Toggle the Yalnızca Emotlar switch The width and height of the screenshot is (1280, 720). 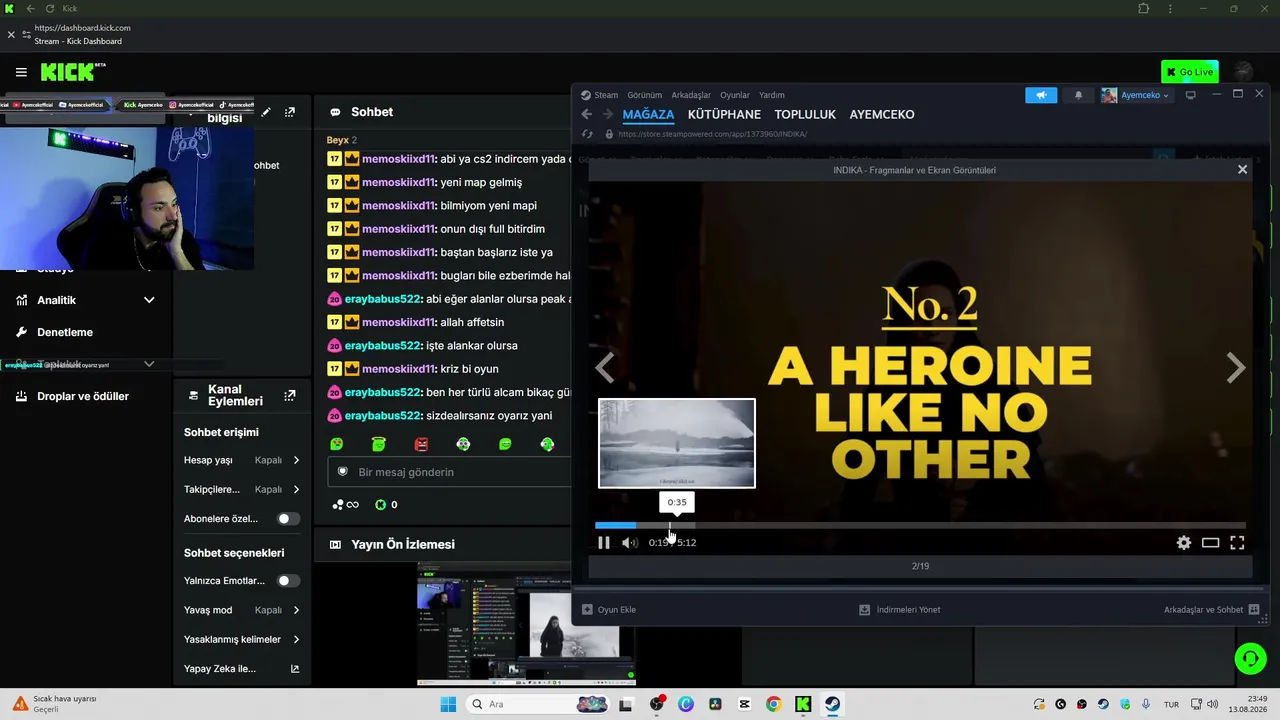point(288,581)
